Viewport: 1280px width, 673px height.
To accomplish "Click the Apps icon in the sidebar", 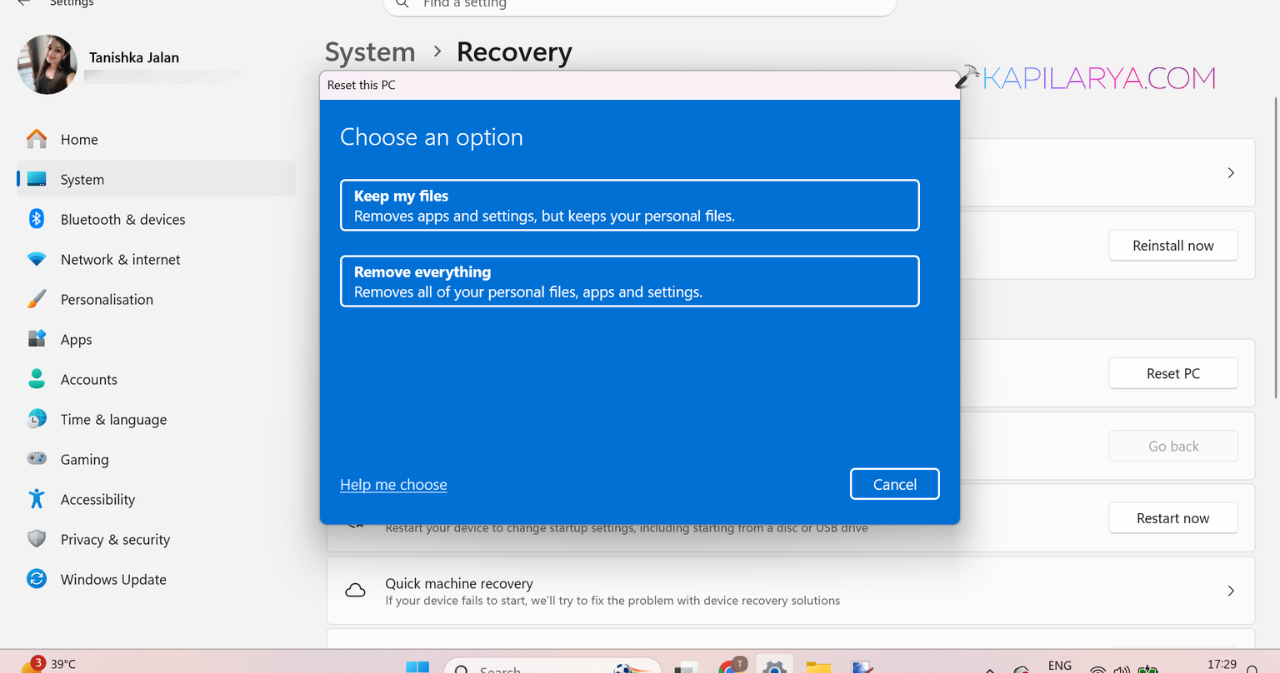I will (37, 339).
